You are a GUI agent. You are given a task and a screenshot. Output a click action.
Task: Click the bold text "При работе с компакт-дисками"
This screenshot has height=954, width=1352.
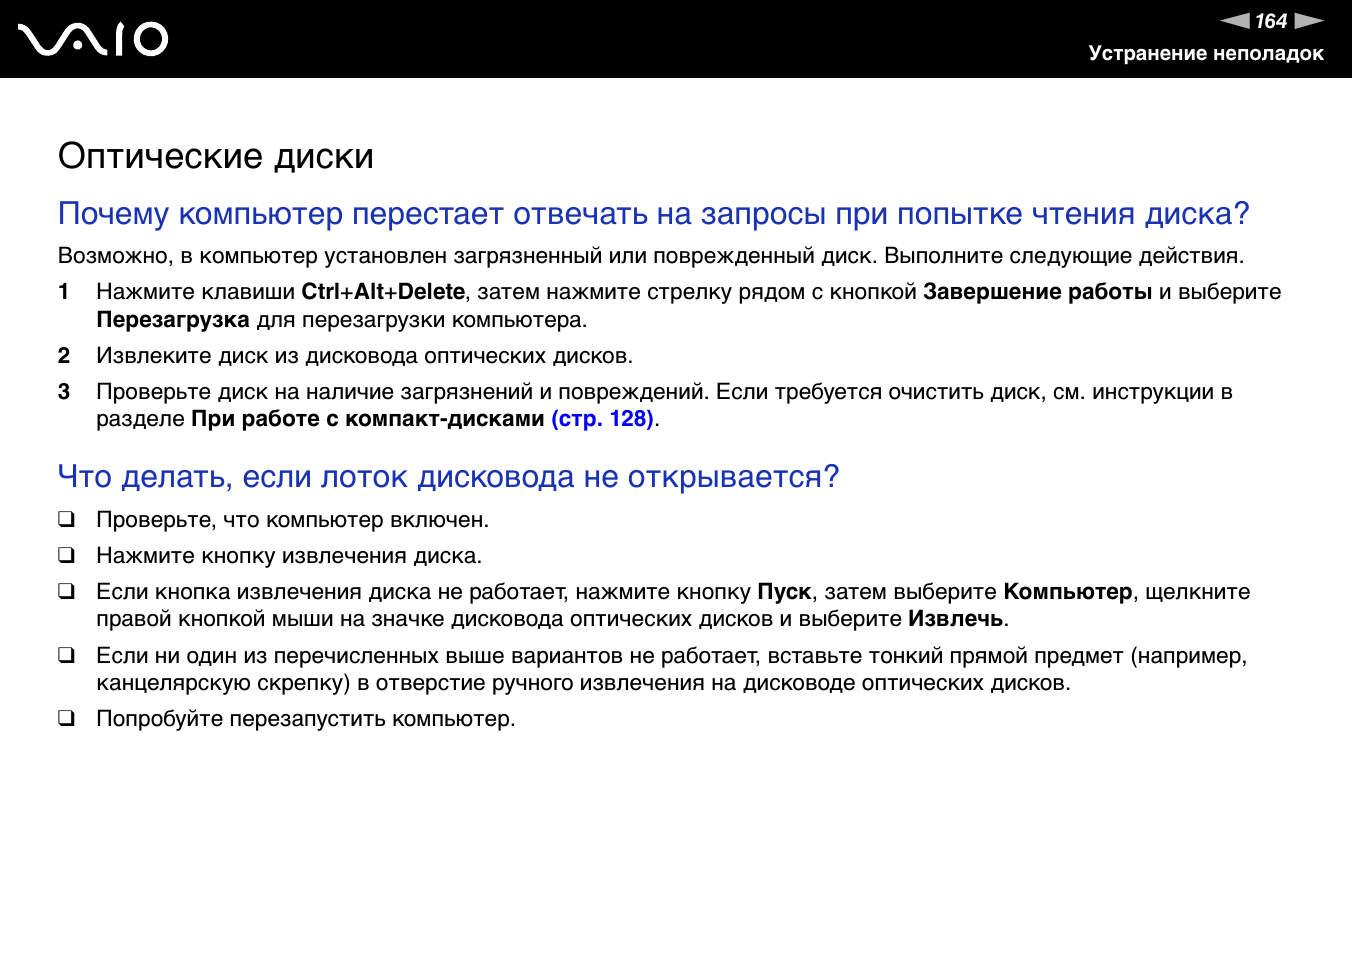pos(367,419)
